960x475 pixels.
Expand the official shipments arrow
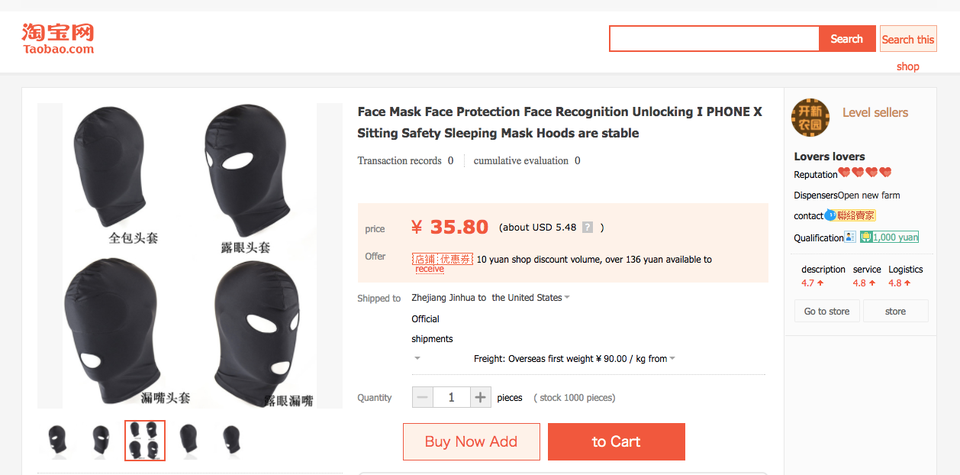pyautogui.click(x=417, y=358)
